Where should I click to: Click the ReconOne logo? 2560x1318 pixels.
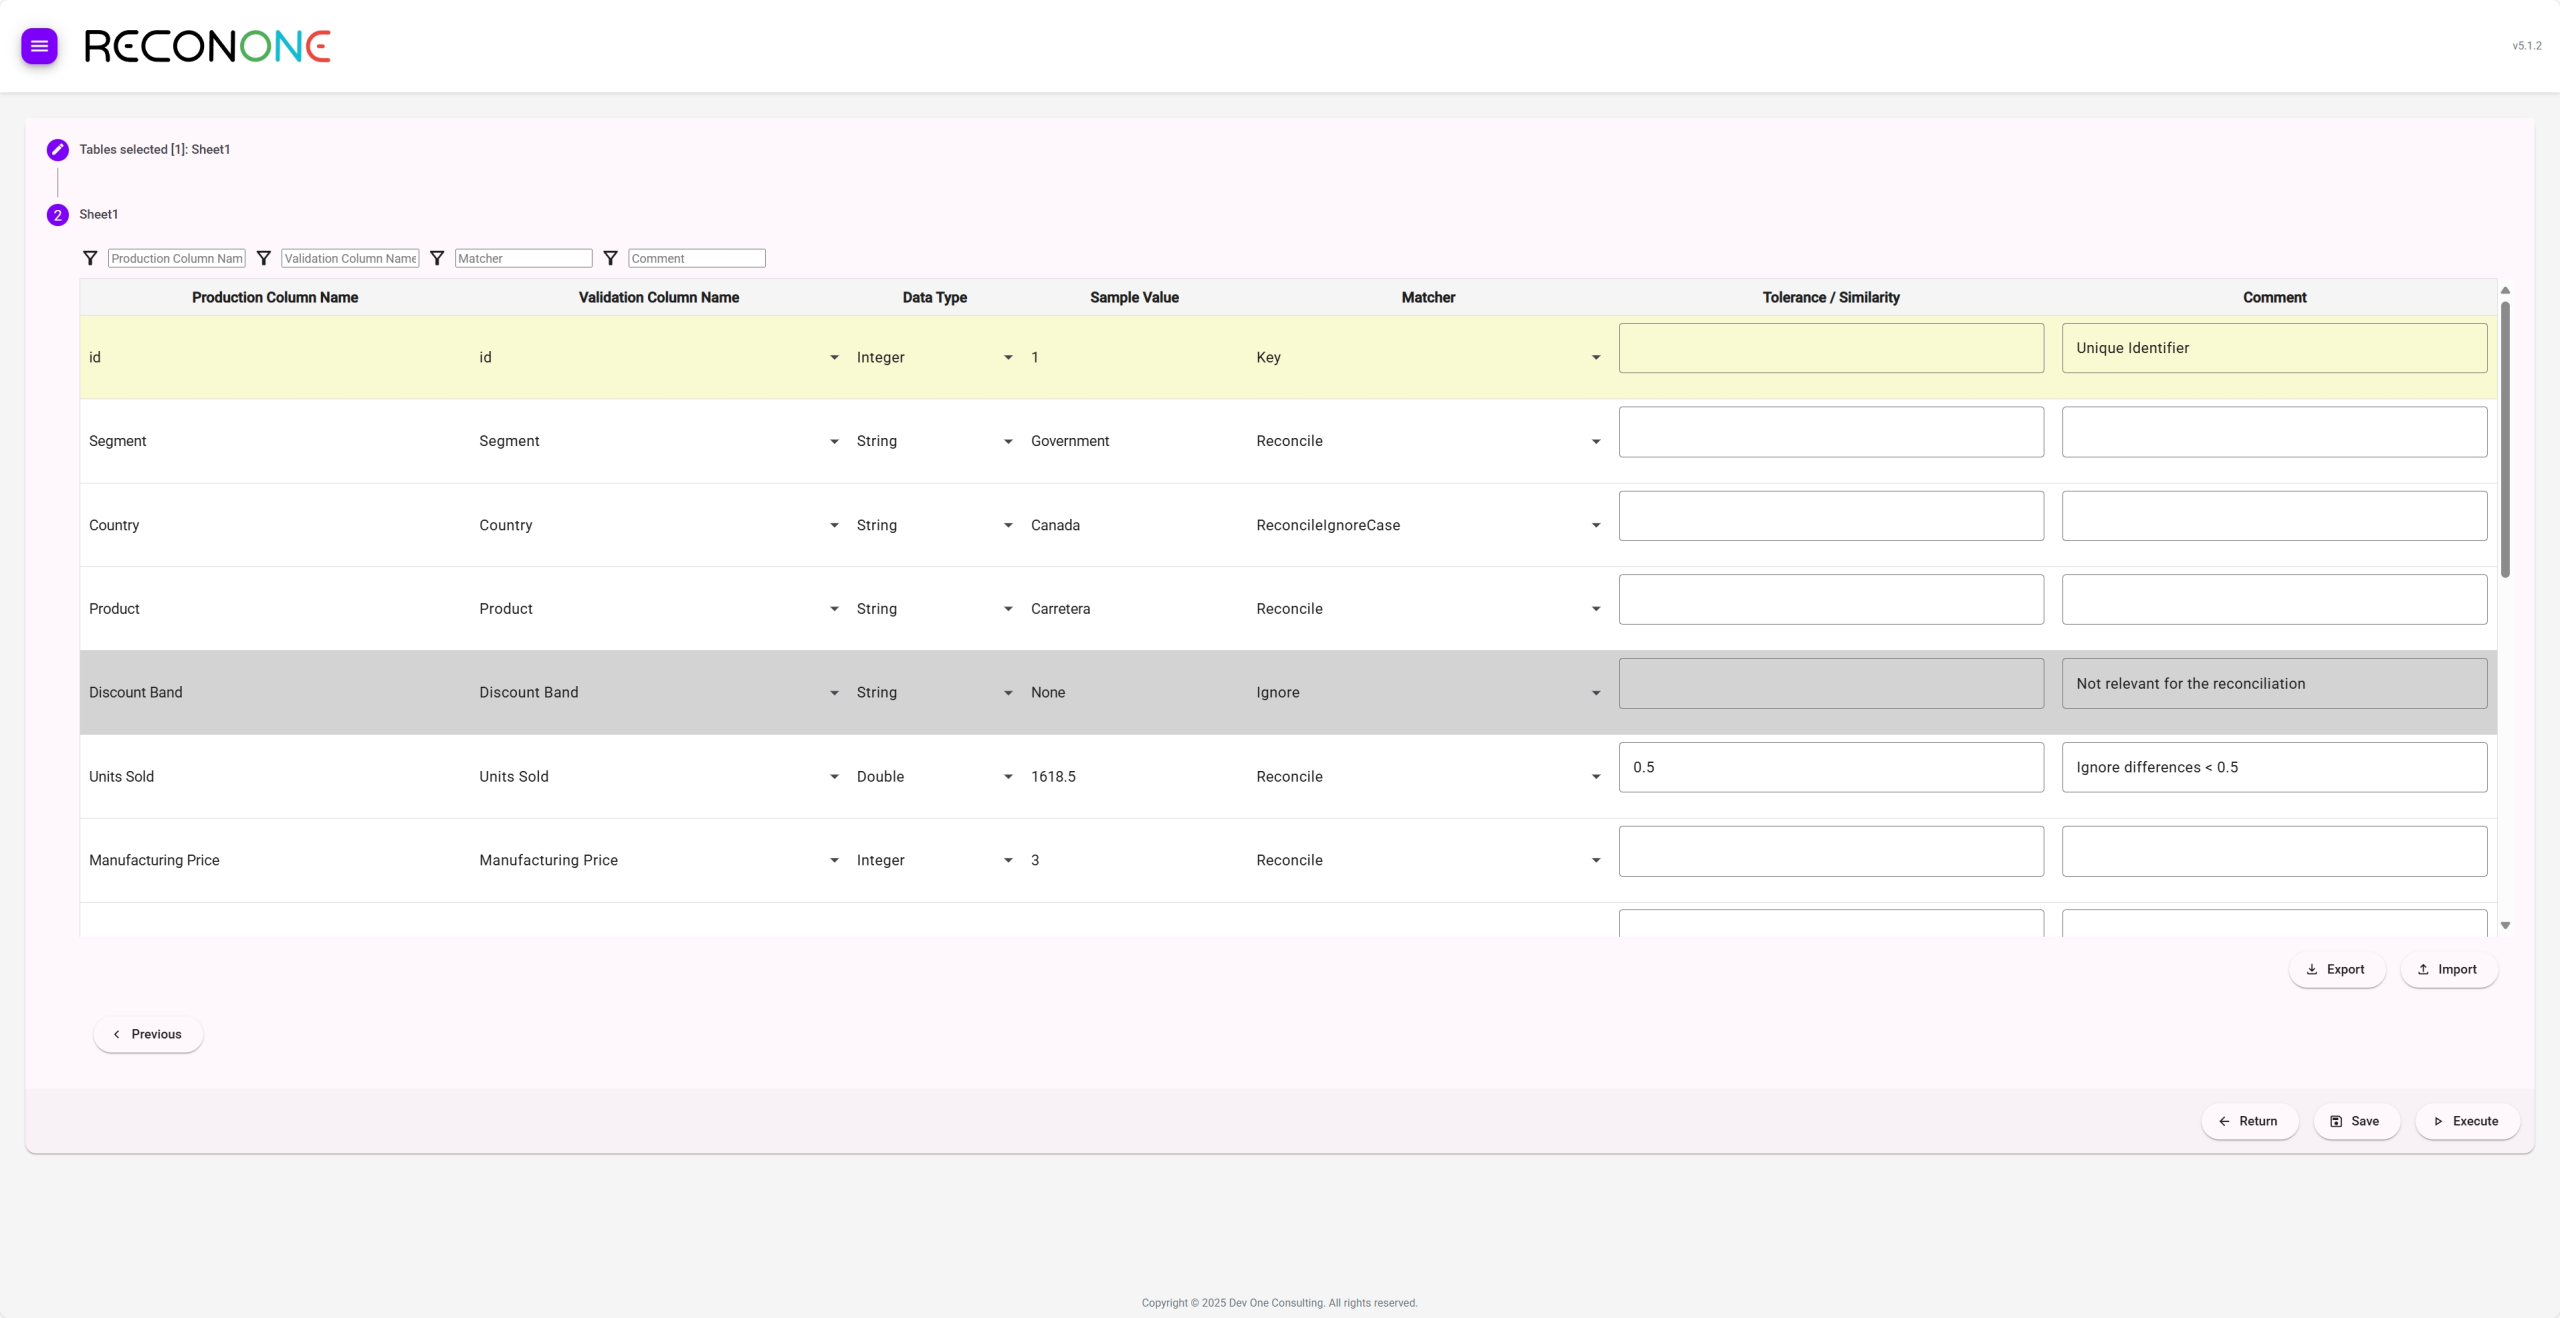tap(207, 46)
